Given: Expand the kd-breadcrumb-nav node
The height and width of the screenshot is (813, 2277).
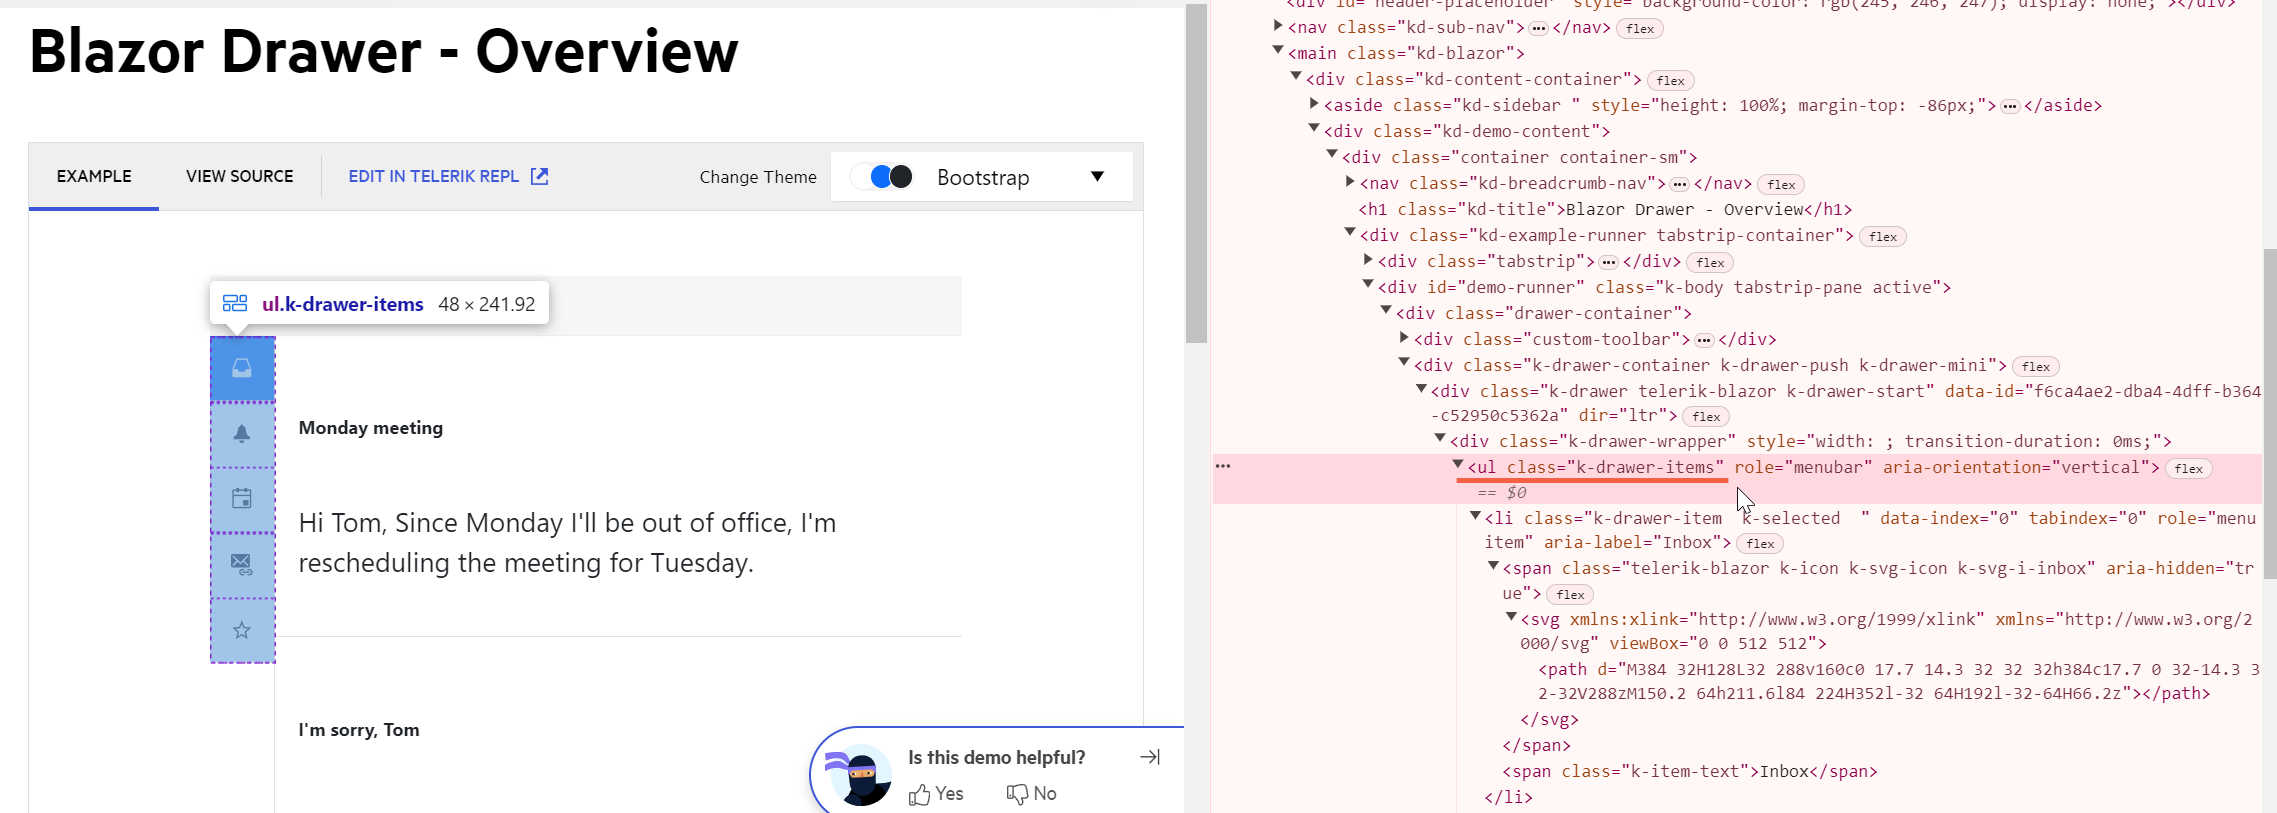Looking at the screenshot, I should tap(1350, 181).
